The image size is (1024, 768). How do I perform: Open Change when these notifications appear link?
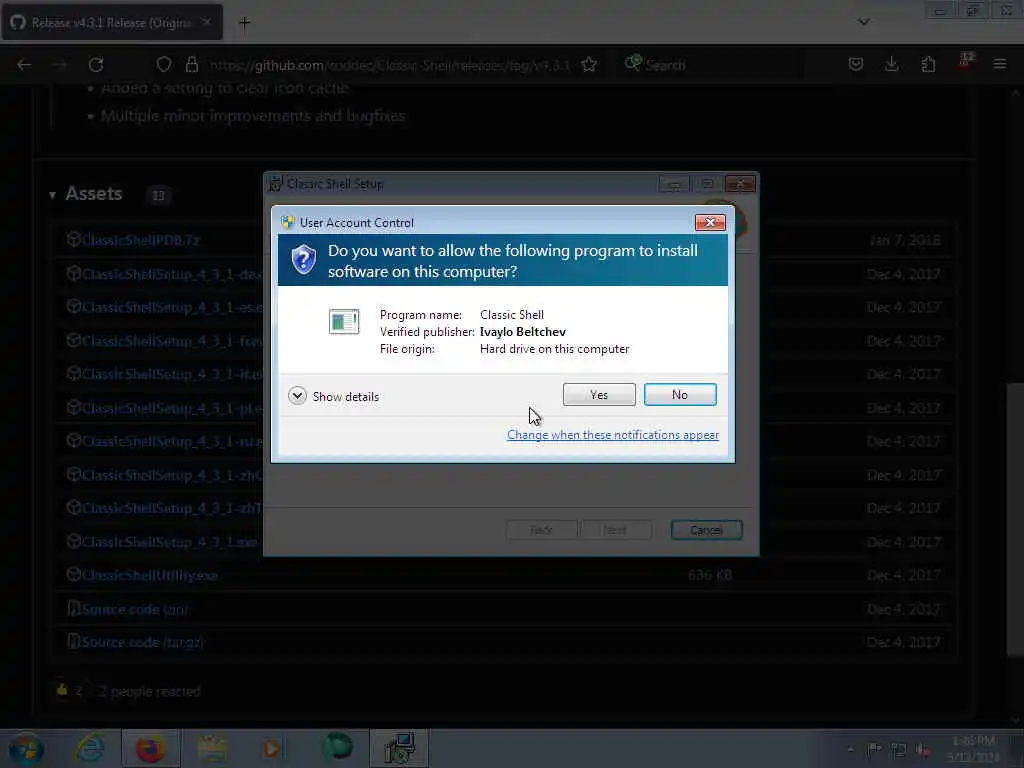click(613, 435)
